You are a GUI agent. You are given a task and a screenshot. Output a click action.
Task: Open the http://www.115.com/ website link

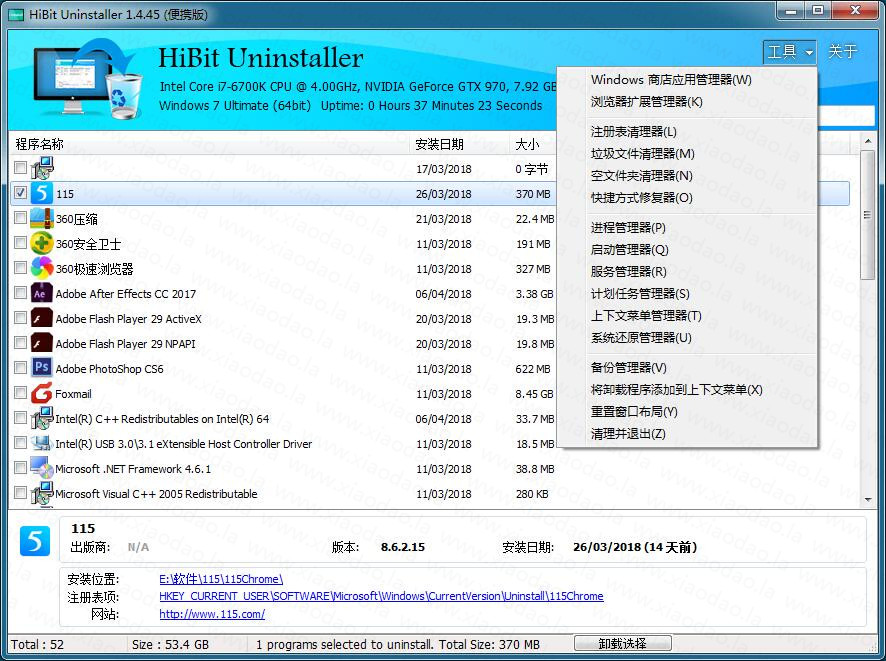point(212,614)
